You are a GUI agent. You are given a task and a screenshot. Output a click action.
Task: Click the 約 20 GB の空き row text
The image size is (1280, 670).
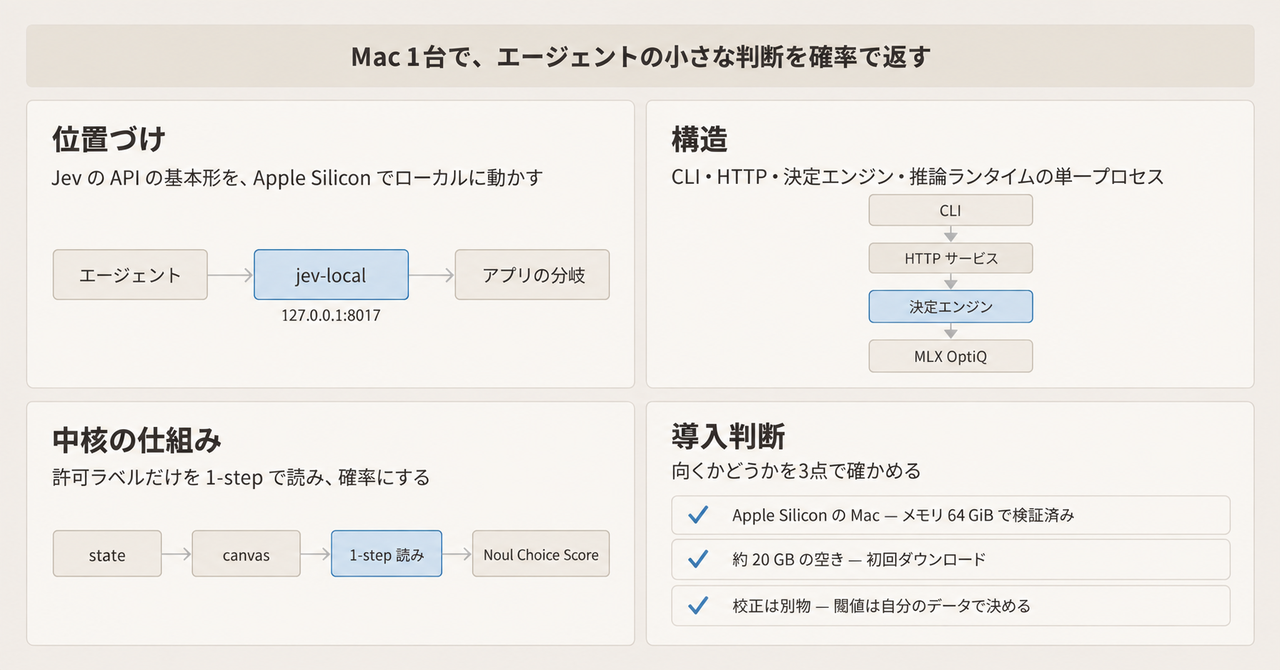(859, 560)
